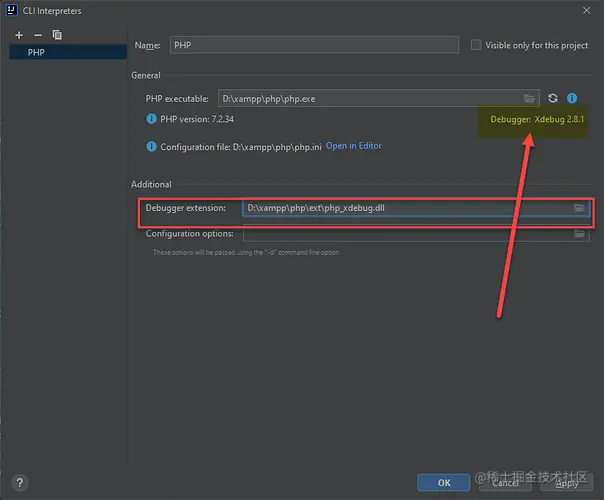Click the IntelliJ icon in the title bar
604x500 pixels.
[12, 10]
